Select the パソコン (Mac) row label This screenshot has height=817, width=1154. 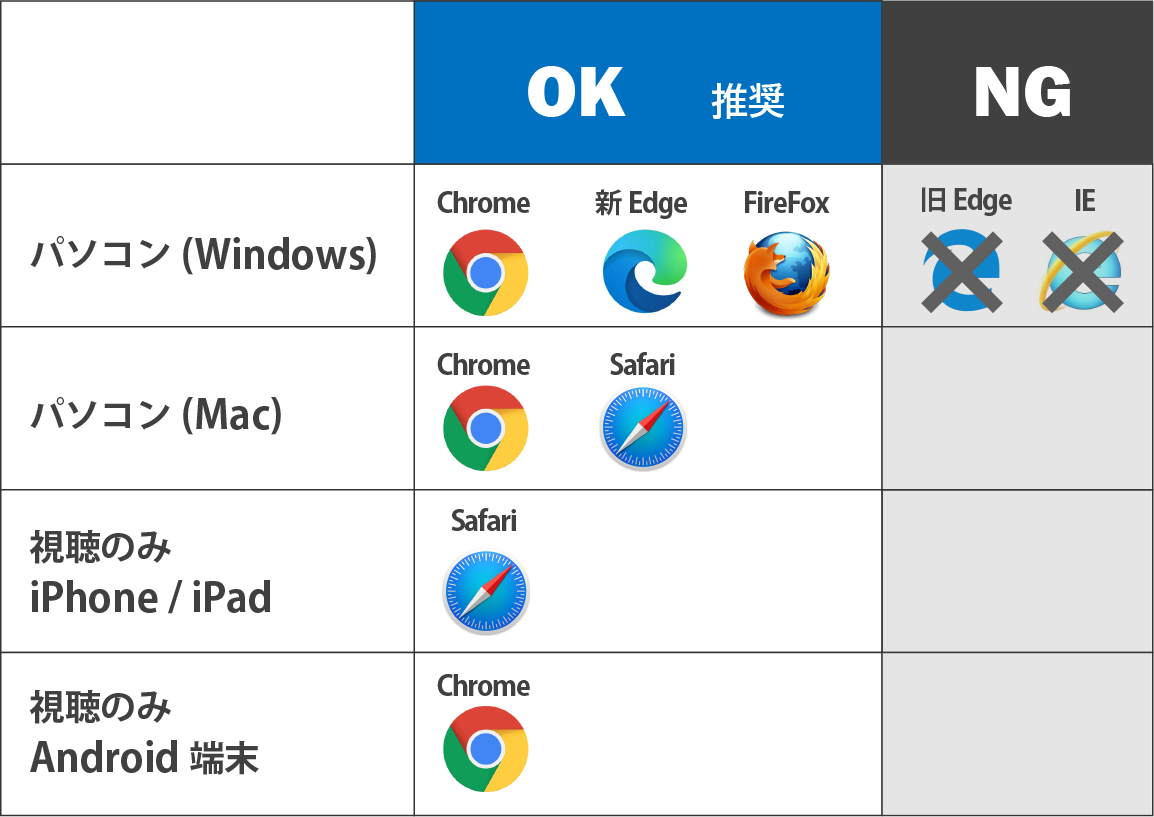[x=156, y=414]
